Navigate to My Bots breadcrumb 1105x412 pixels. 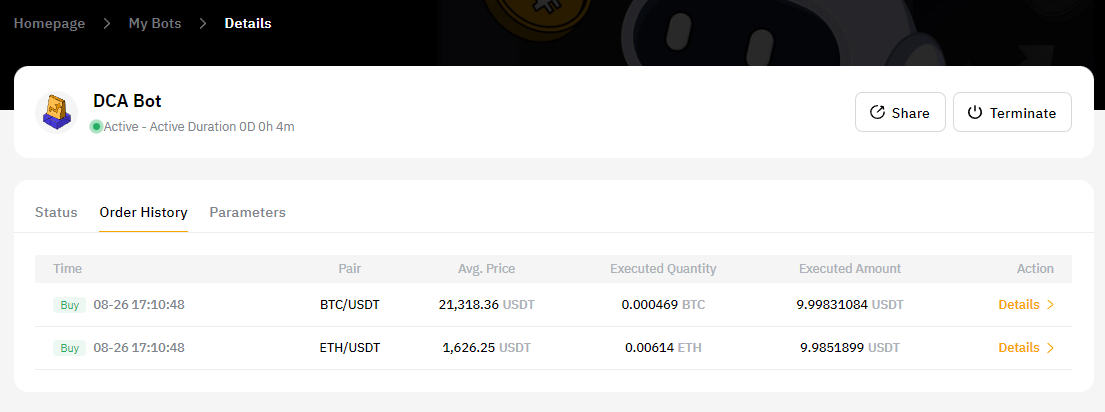155,22
